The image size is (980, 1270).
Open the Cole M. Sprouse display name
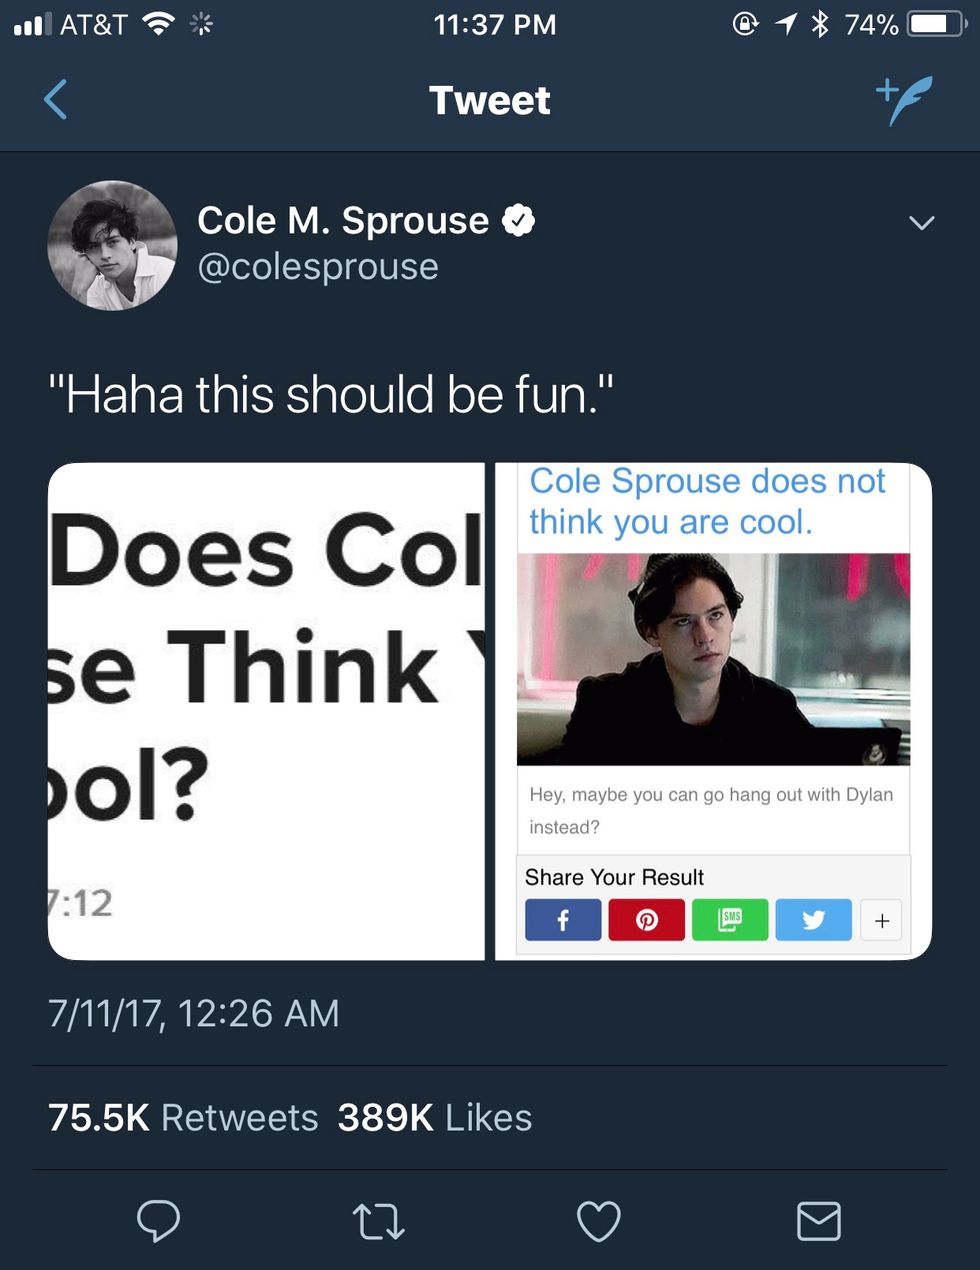343,220
